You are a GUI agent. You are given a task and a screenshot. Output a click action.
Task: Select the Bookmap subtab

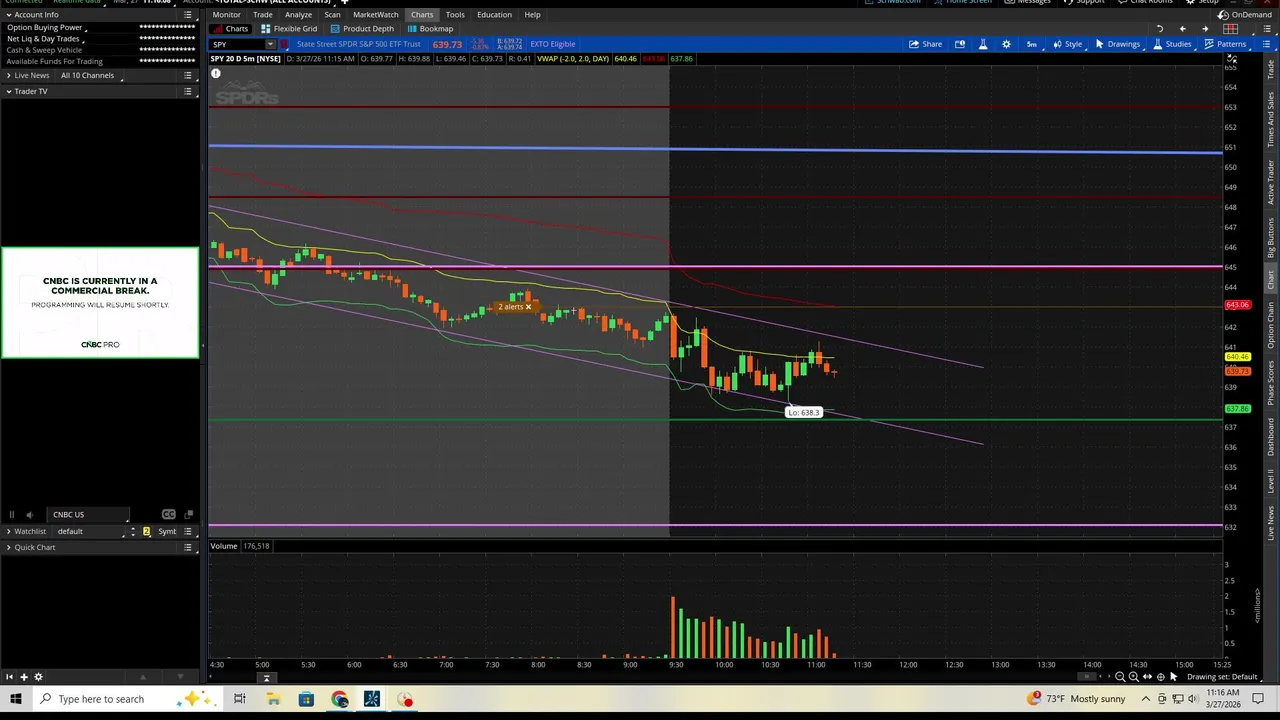pyautogui.click(x=430, y=28)
